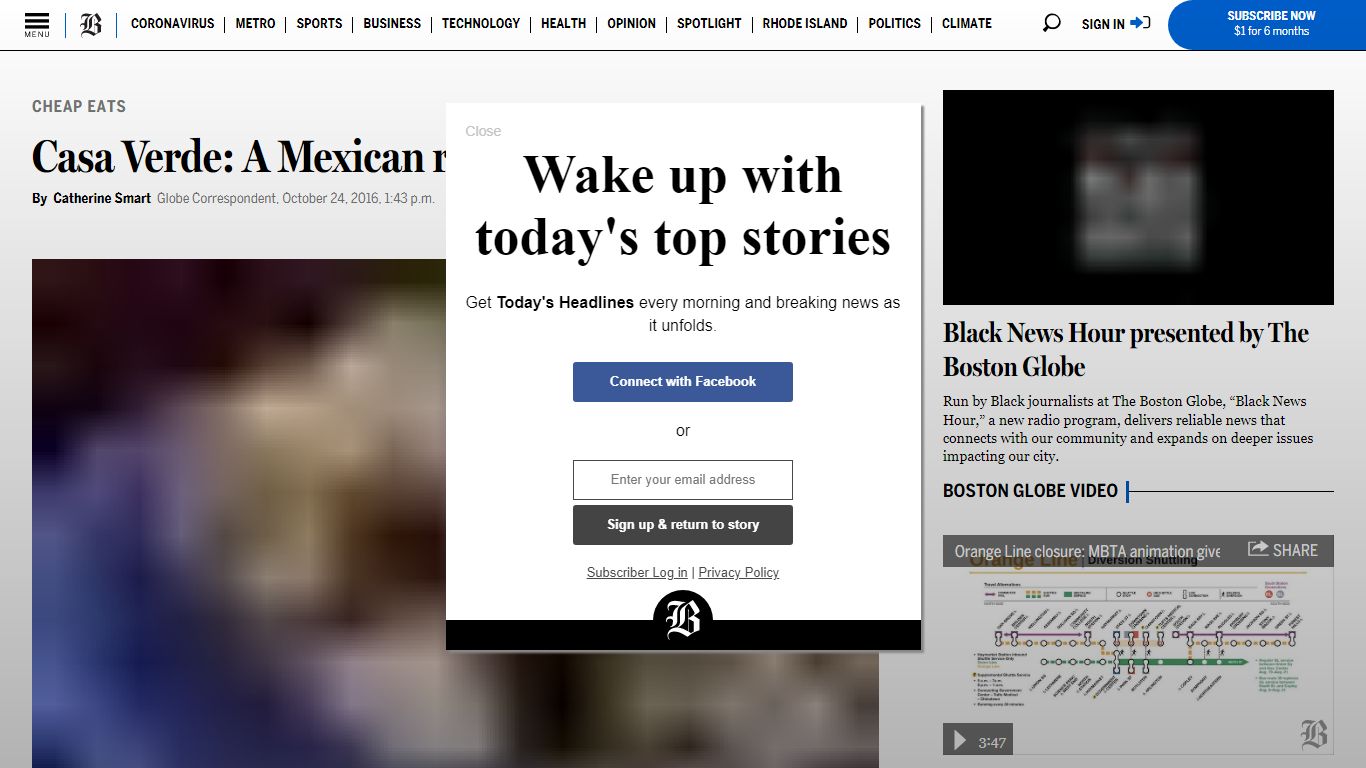Click the Casa Verde article headline
Screen dimensions: 1366x768
click(238, 157)
